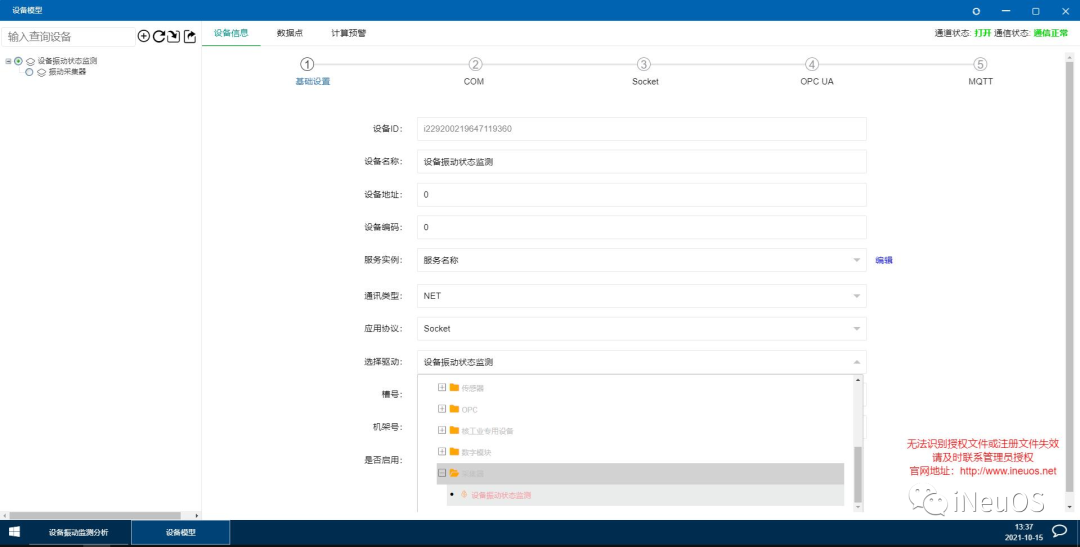Open the http://www.ineuos.net link
This screenshot has width=1080, height=547.
tap(1008, 471)
